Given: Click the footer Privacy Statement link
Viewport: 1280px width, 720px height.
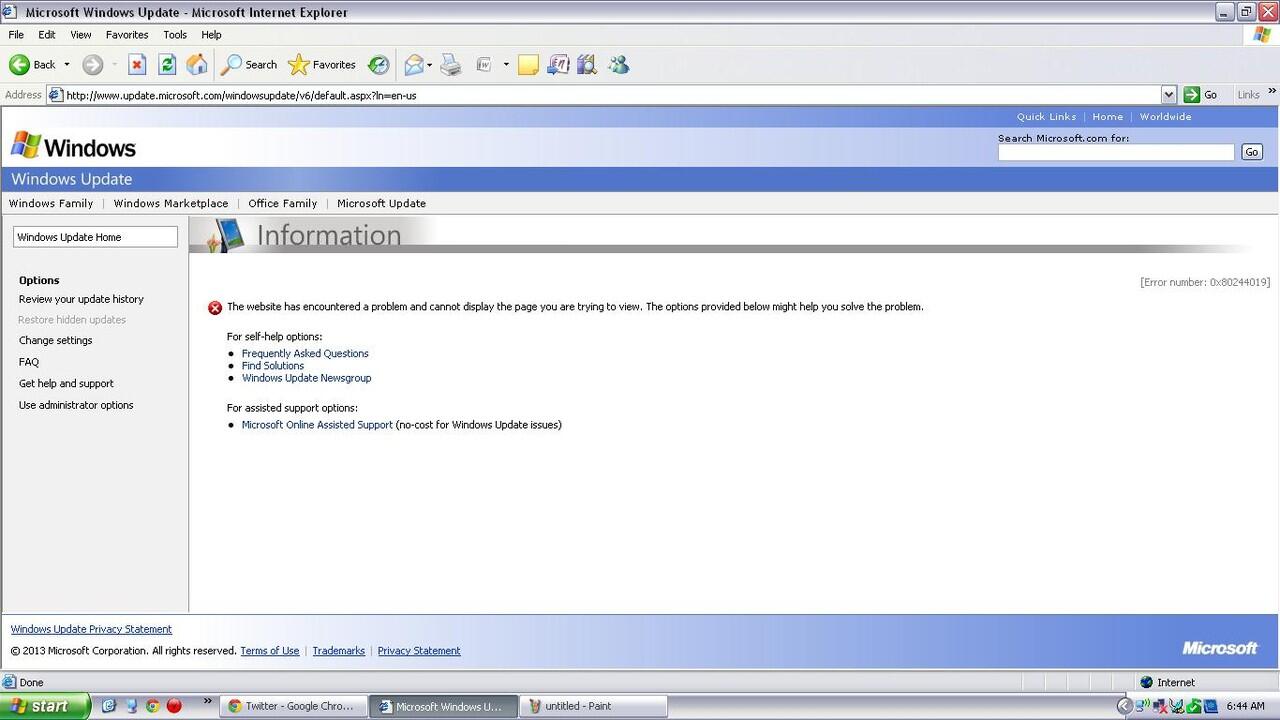Looking at the screenshot, I should 419,651.
